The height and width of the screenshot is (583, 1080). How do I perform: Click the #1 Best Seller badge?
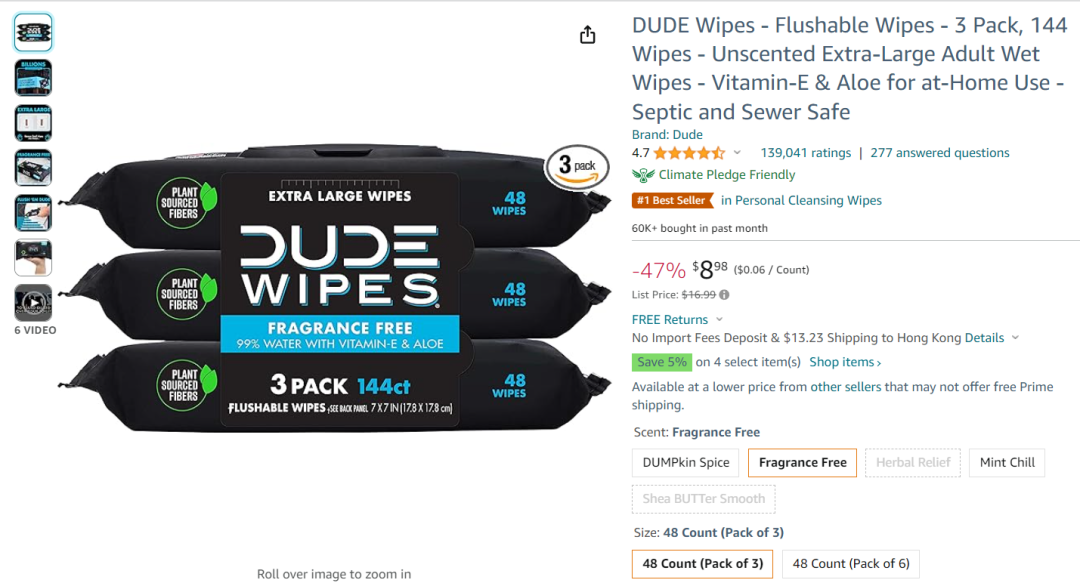[672, 201]
